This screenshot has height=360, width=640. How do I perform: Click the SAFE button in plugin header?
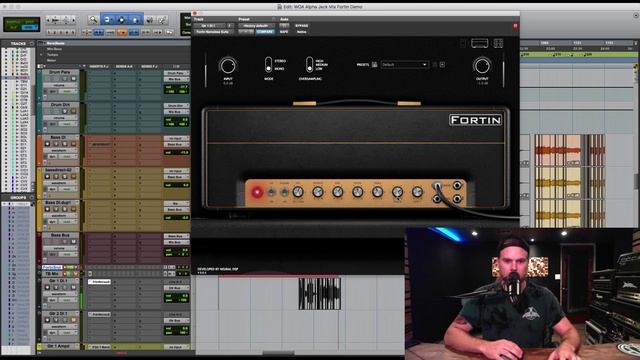pos(284,32)
